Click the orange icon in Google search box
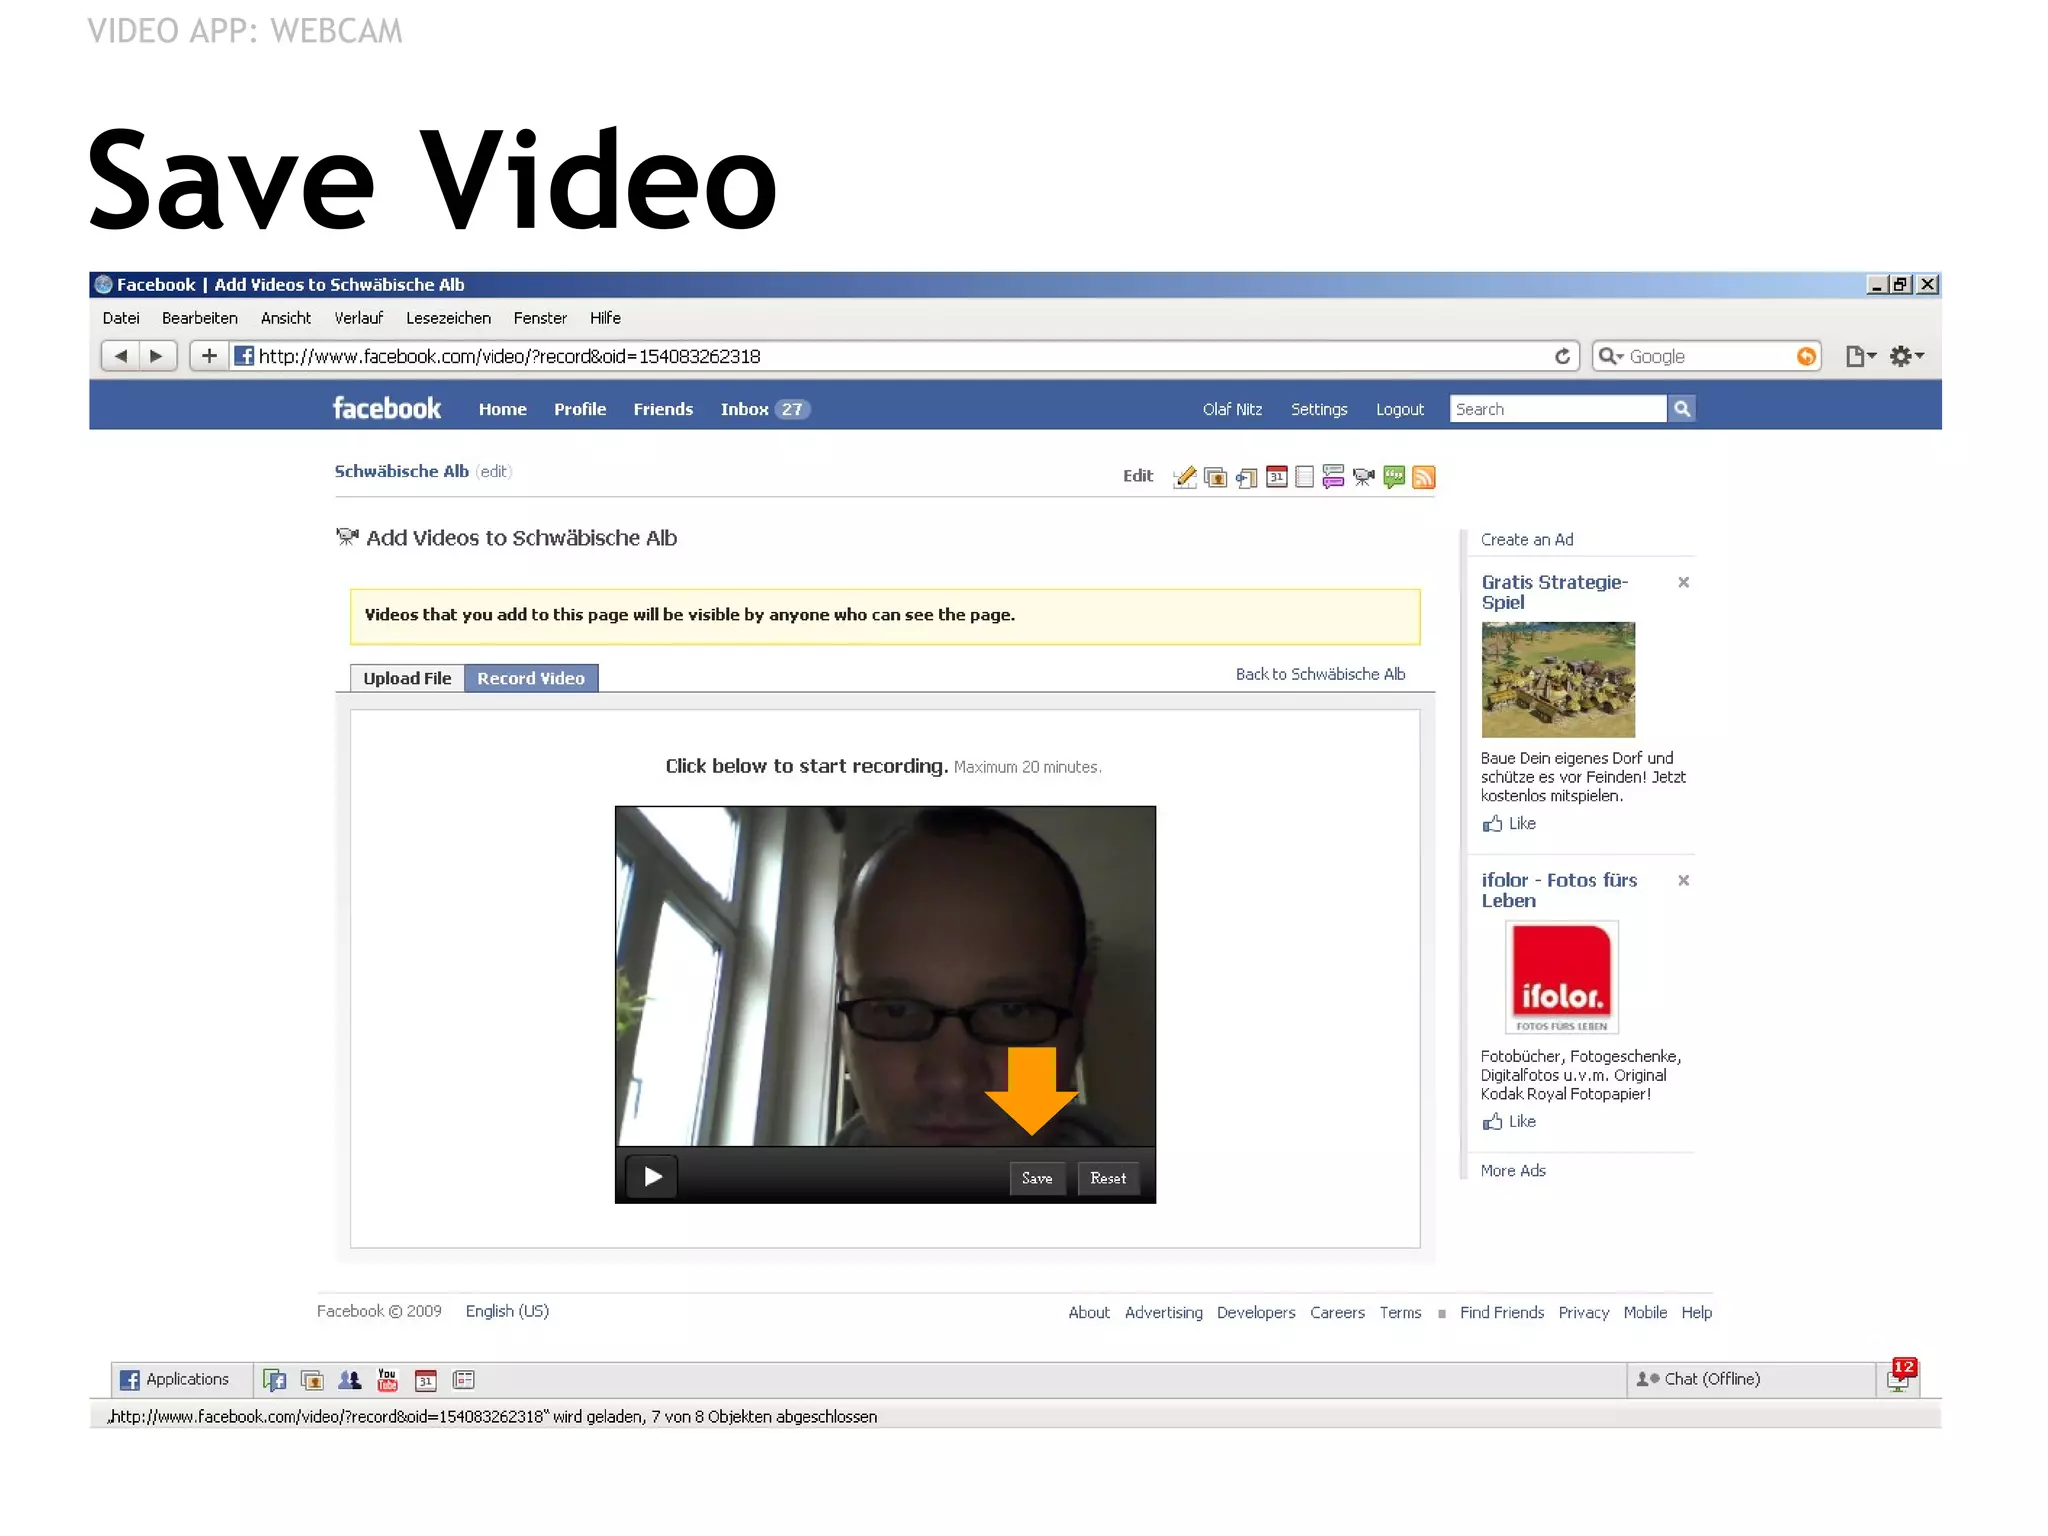Screen dimensions: 2048x1536 click(1806, 356)
